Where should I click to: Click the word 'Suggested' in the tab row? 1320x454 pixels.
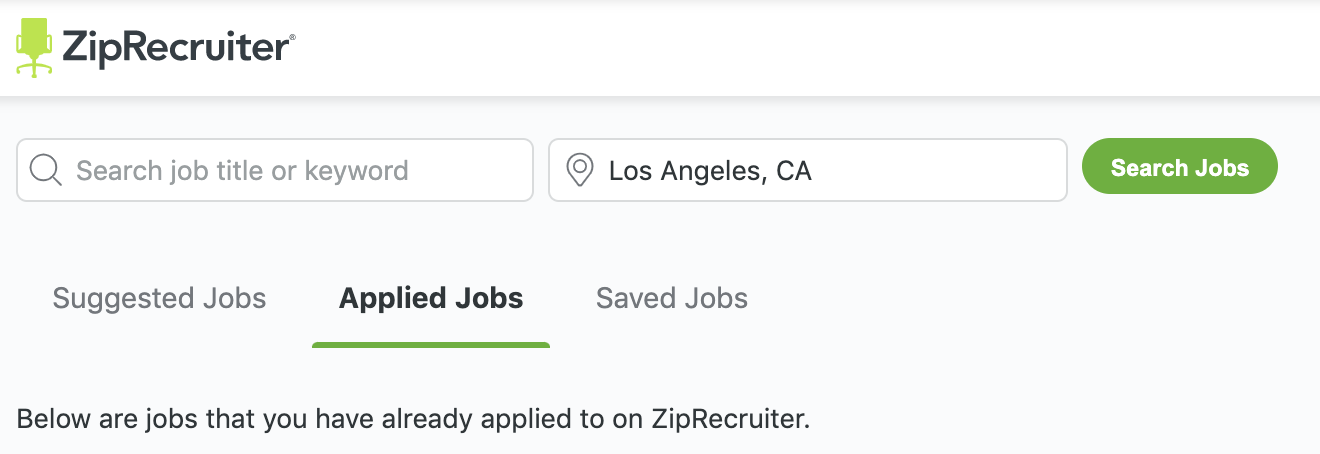(x=122, y=298)
